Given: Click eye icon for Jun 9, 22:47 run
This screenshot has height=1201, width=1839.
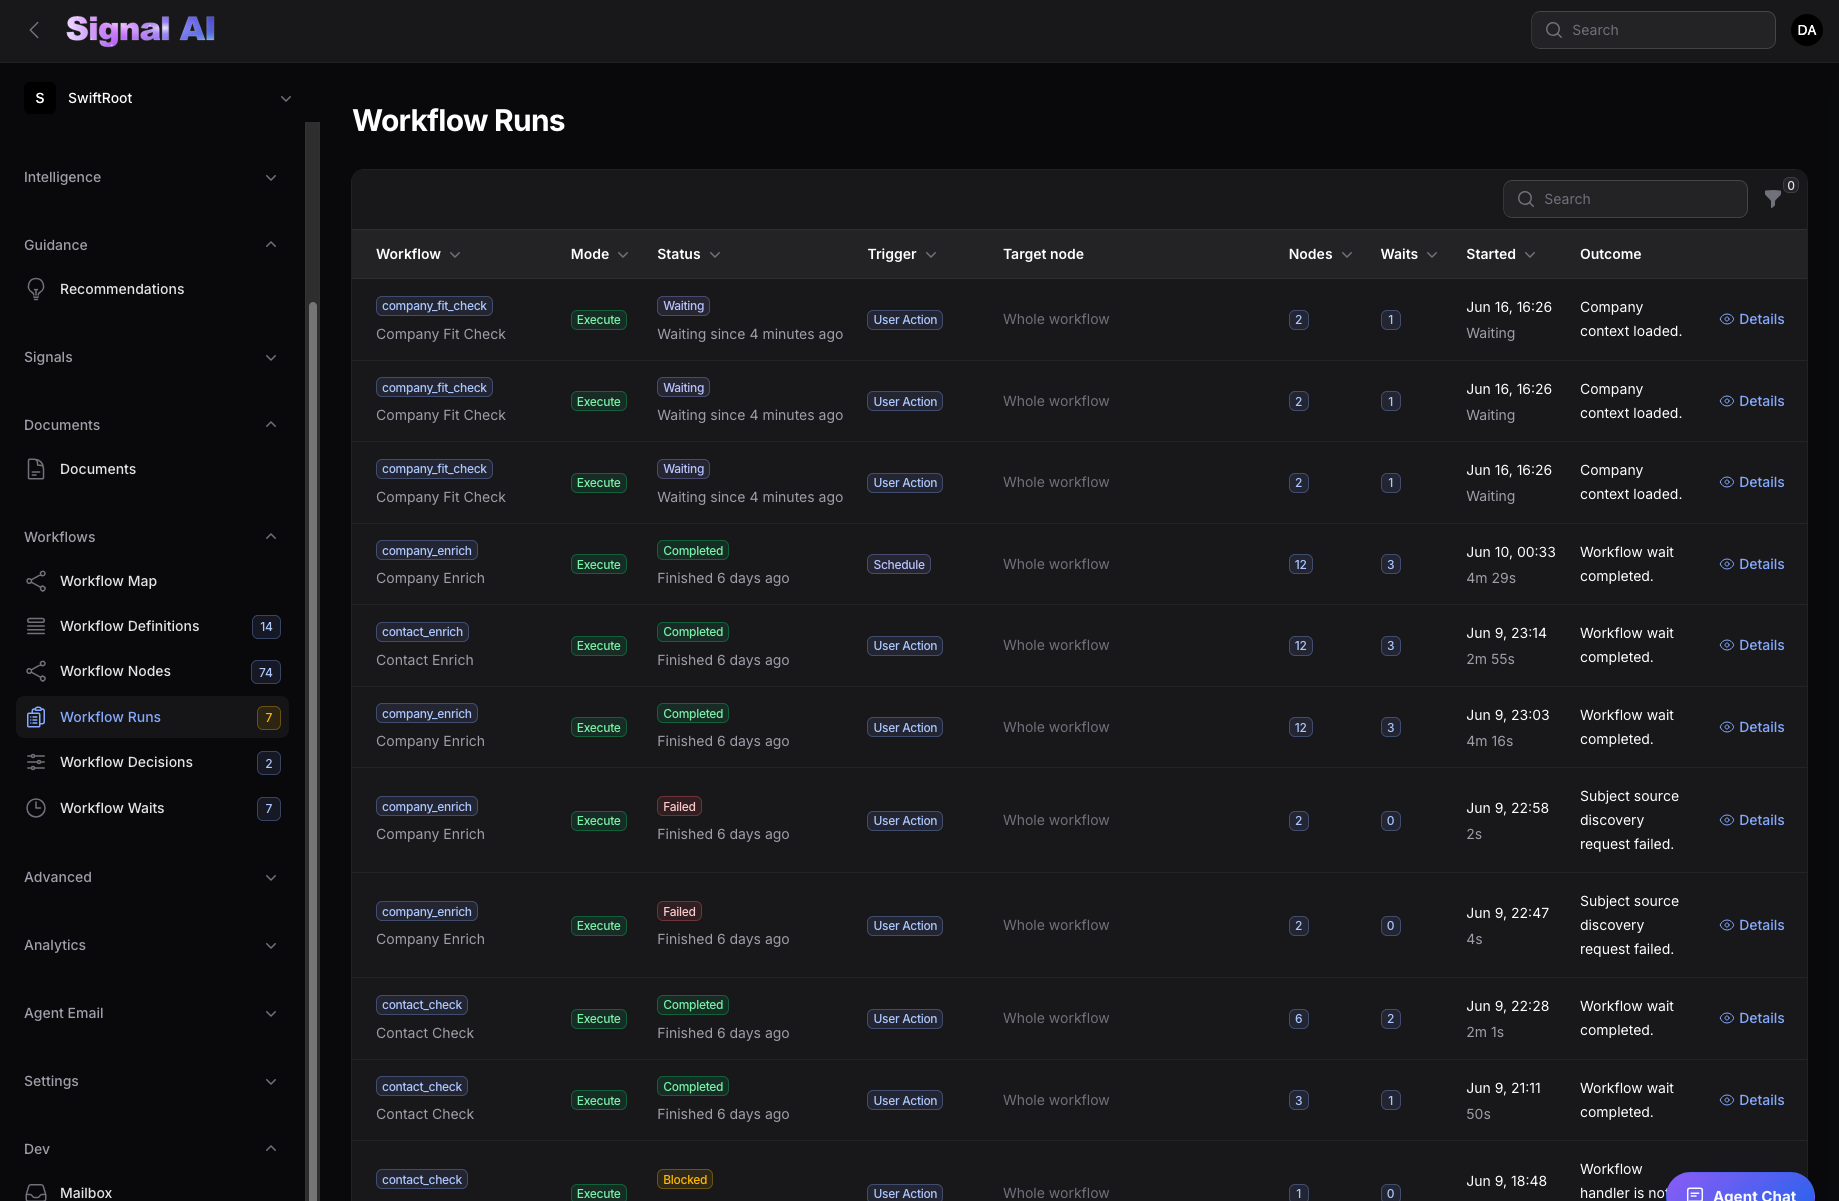Looking at the screenshot, I should (x=1727, y=925).
